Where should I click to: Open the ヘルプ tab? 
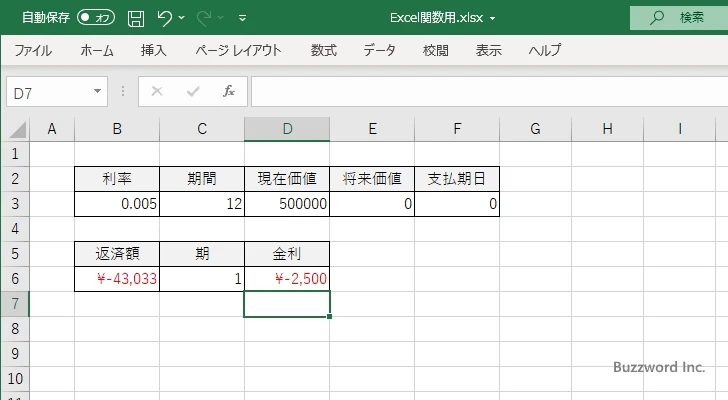(x=545, y=50)
